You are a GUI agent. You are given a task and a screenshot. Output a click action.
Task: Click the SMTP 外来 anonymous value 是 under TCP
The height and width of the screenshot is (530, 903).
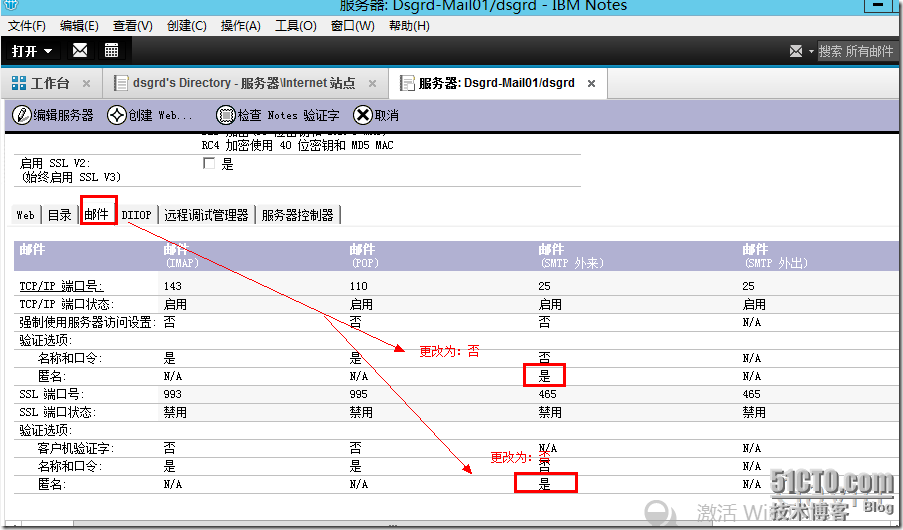[544, 376]
